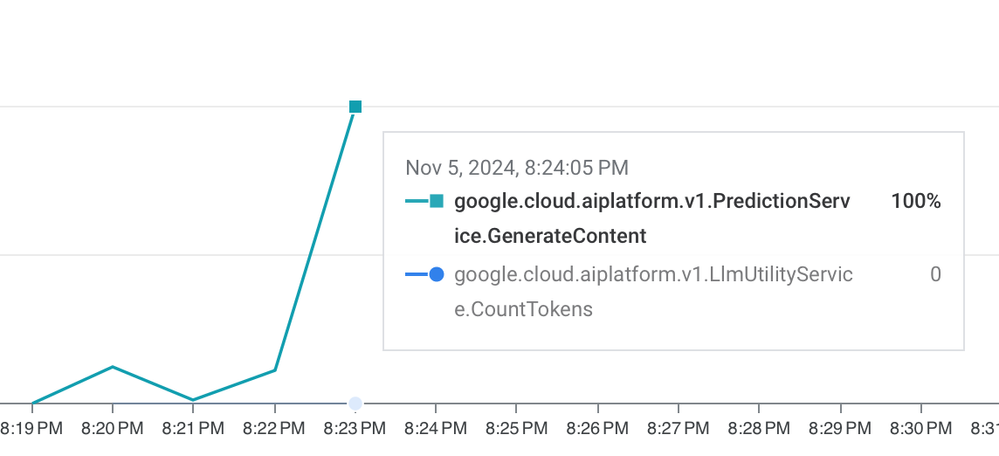Click the 100% value in the tooltip
This screenshot has height=456, width=999.
pyautogui.click(x=916, y=202)
